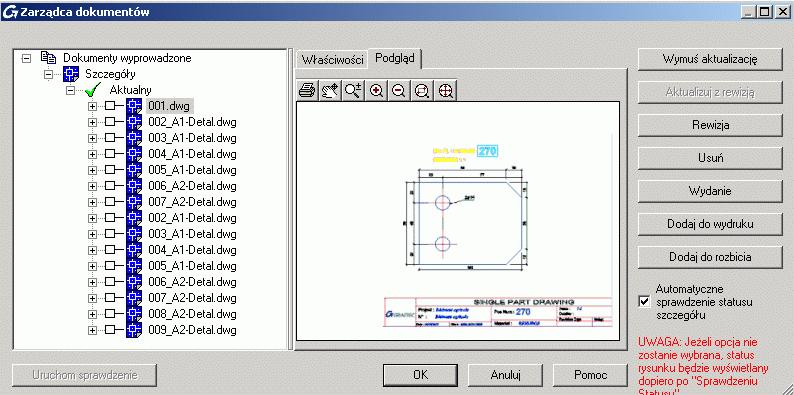Click the Wydanie button
The height and width of the screenshot is (395, 794).
pyautogui.click(x=710, y=191)
